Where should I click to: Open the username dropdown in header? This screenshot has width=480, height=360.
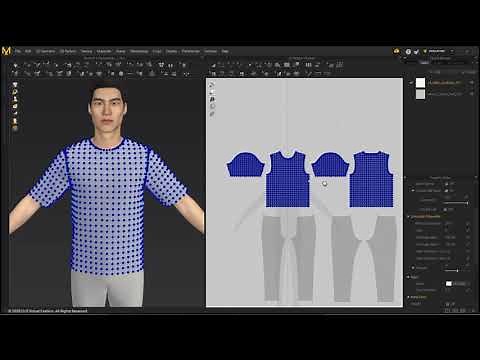point(452,51)
